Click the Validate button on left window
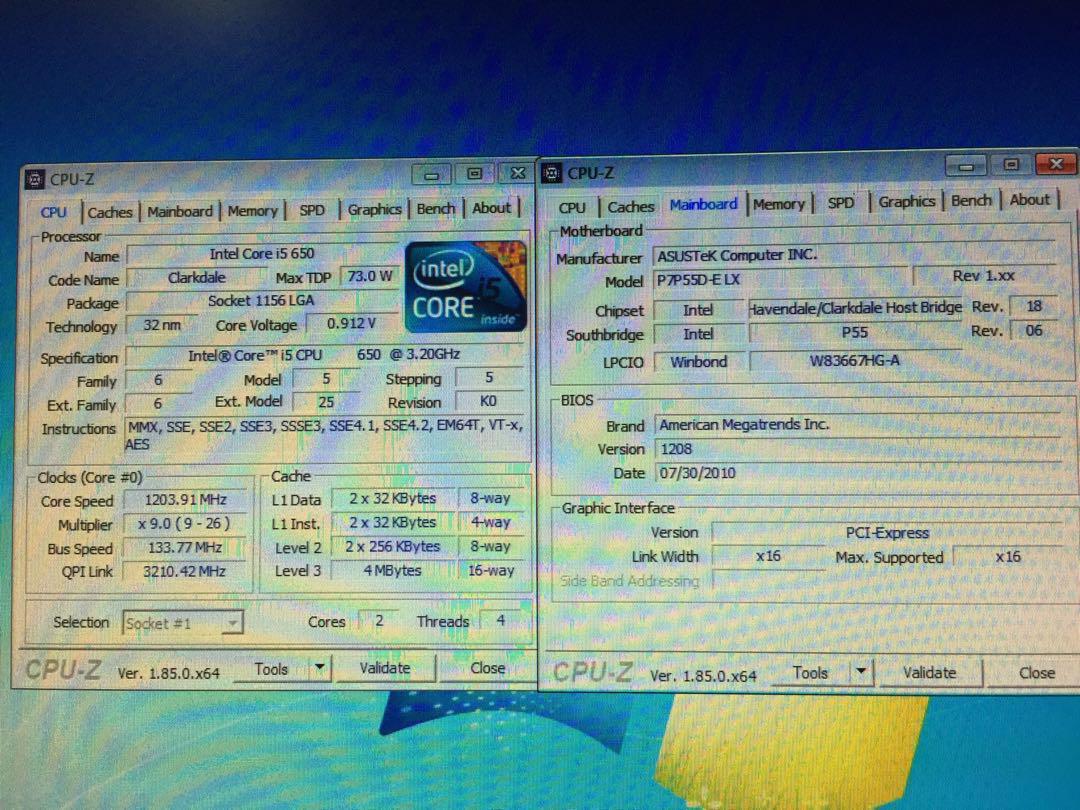This screenshot has height=810, width=1080. pos(386,668)
